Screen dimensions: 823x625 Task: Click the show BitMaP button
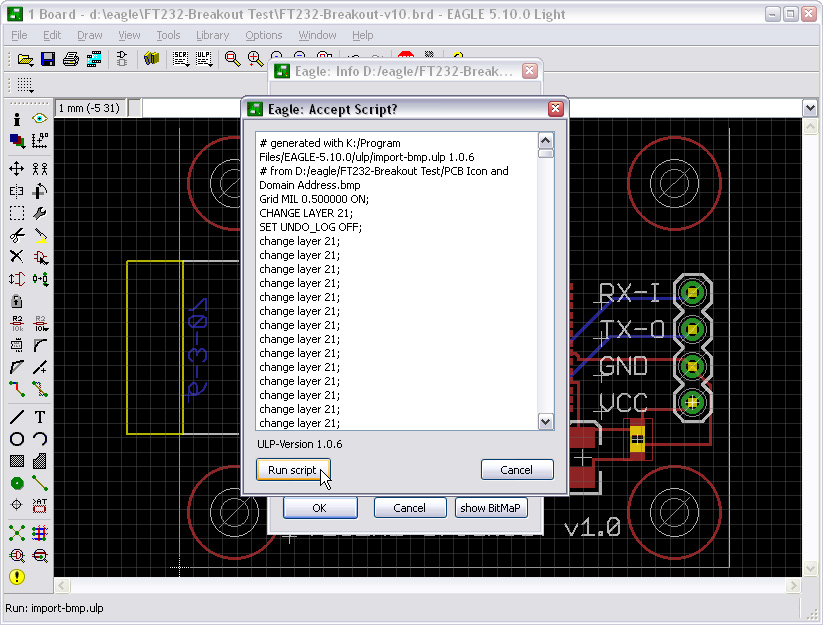(491, 507)
